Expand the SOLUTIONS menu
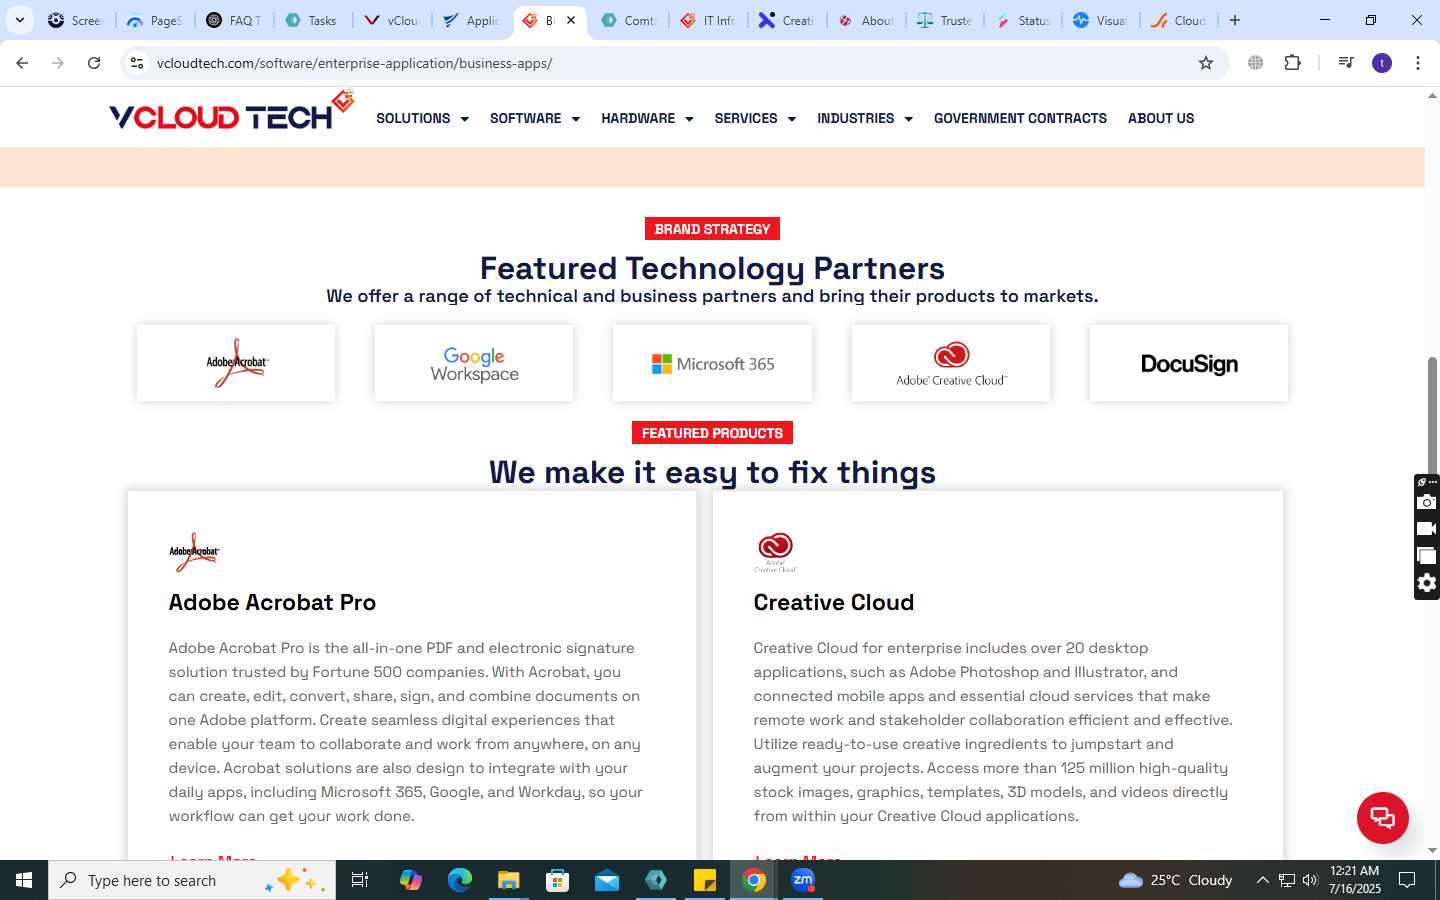Screen dimensions: 1440x900 pos(422,118)
